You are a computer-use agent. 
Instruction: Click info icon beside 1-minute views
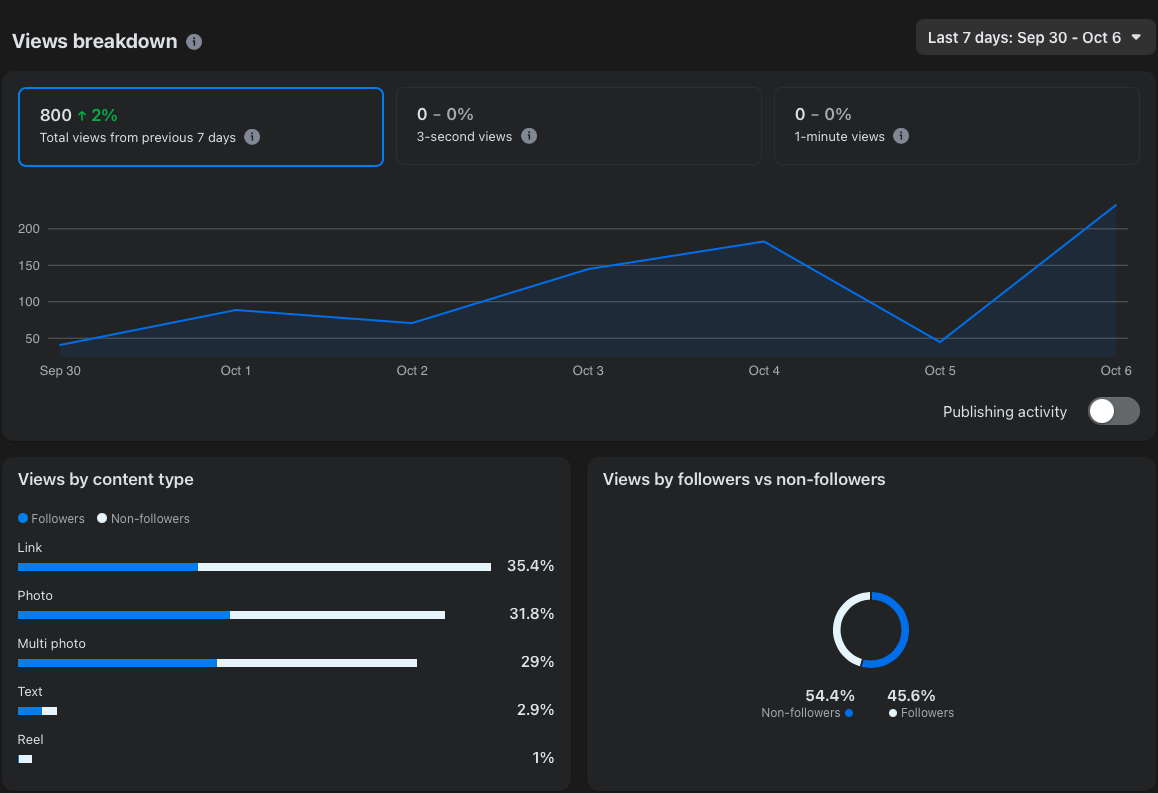[x=901, y=136]
